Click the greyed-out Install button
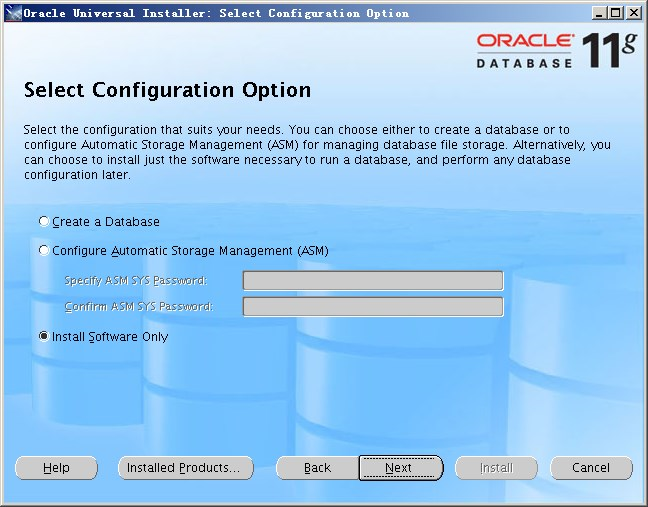 tap(496, 468)
